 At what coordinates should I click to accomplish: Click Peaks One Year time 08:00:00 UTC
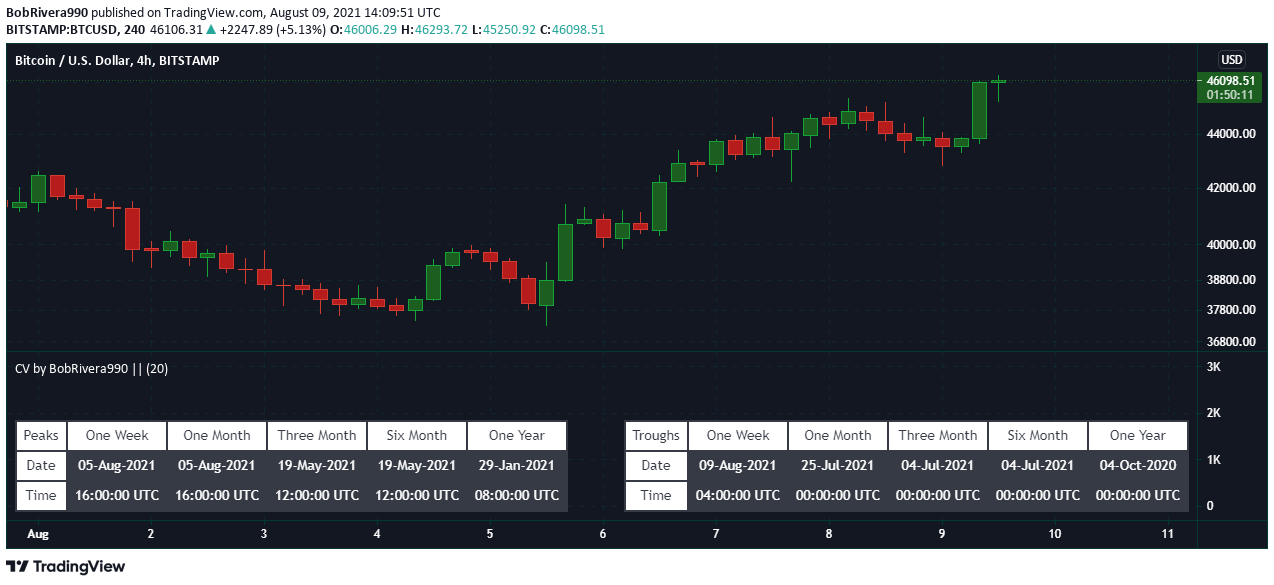[x=517, y=495]
